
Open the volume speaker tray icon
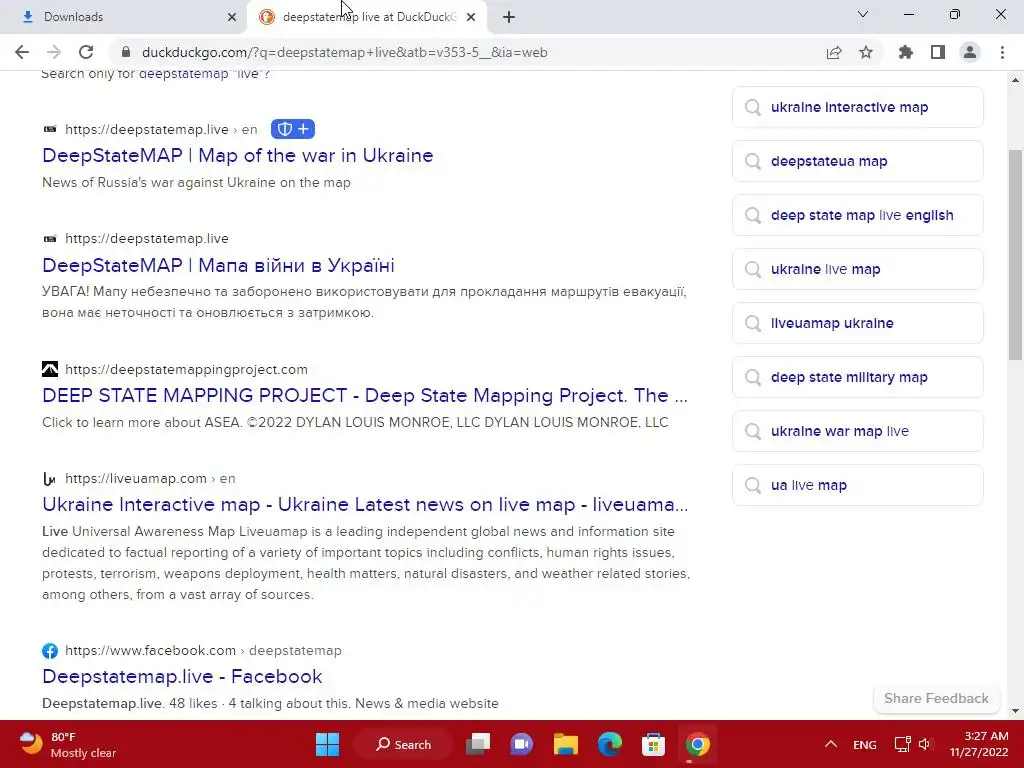click(925, 744)
